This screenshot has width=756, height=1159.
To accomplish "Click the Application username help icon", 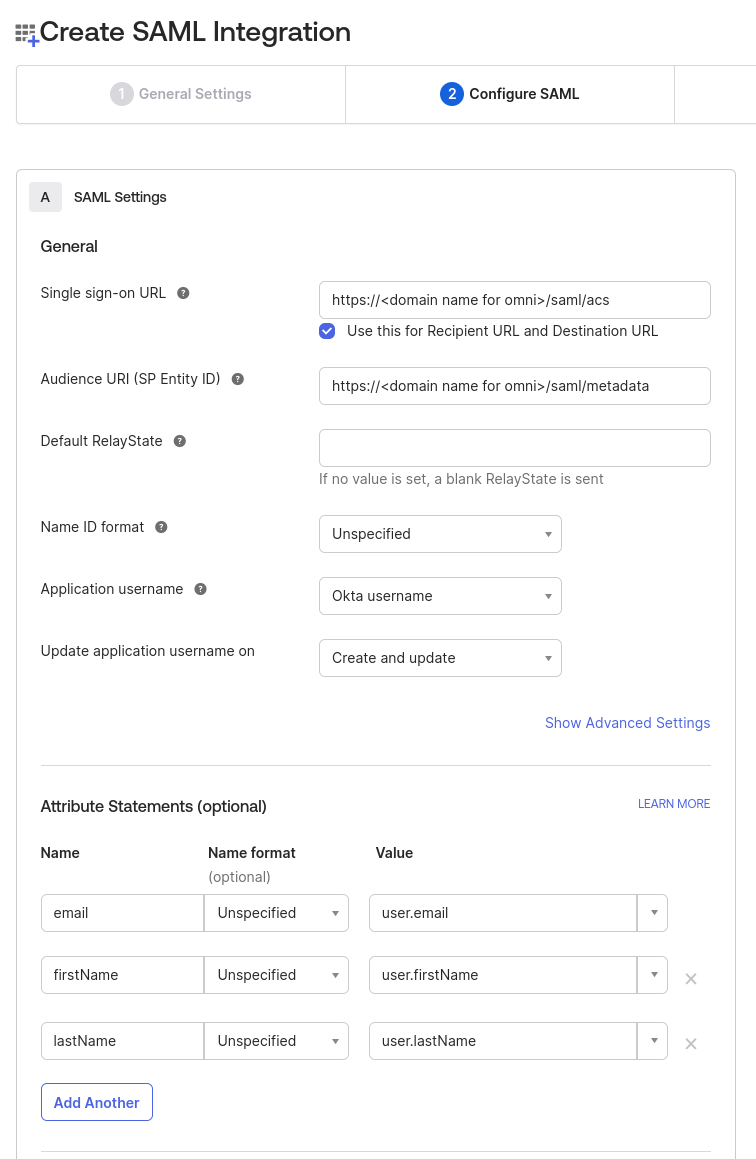I will [x=200, y=589].
